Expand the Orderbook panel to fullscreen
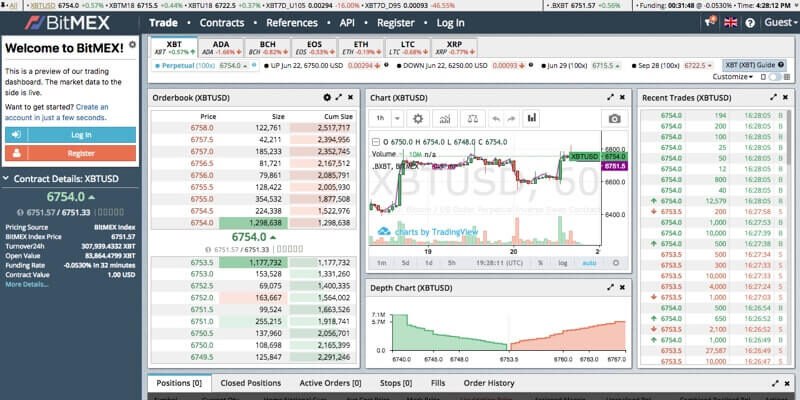800x400 pixels. pos(339,97)
